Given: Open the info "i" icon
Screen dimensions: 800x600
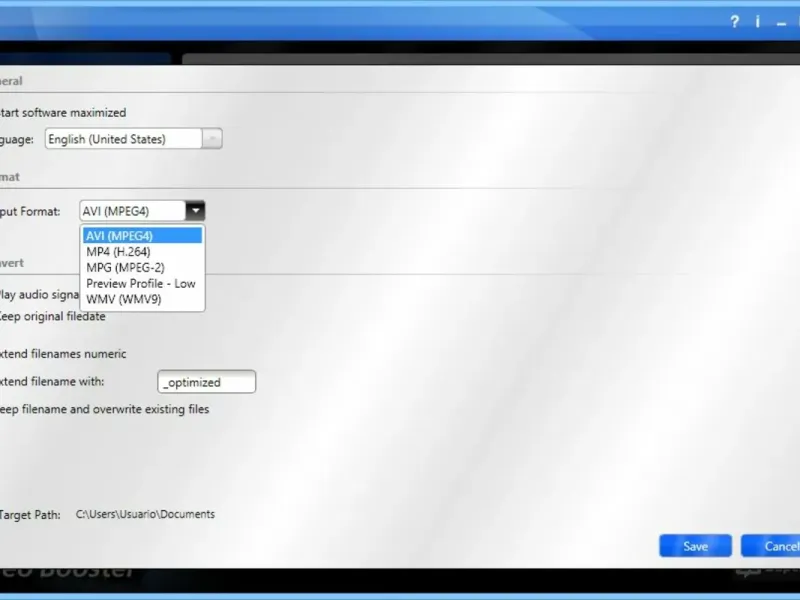Looking at the screenshot, I should pyautogui.click(x=758, y=22).
